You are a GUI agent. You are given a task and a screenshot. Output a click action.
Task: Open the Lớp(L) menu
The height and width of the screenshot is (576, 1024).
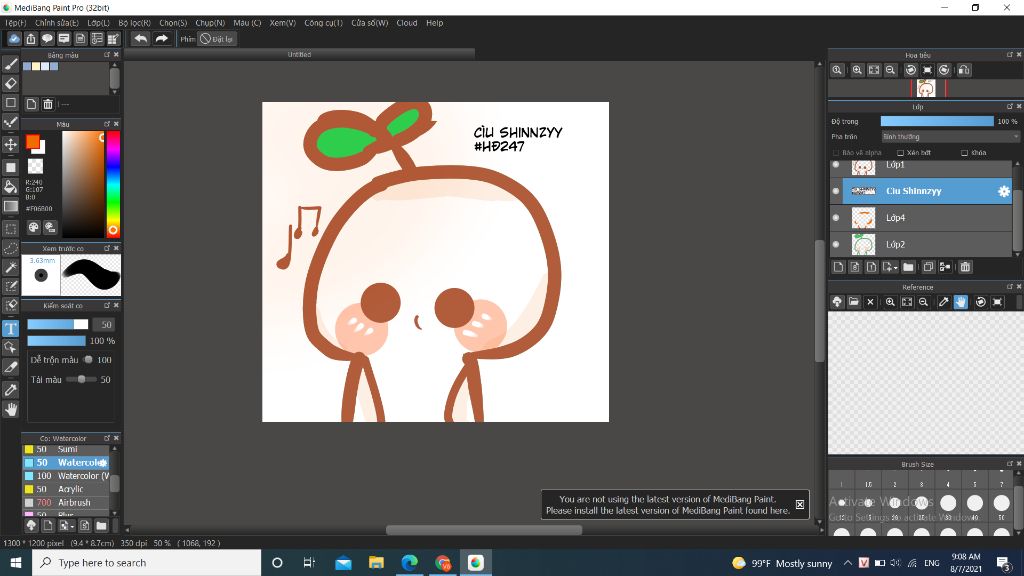click(x=99, y=23)
